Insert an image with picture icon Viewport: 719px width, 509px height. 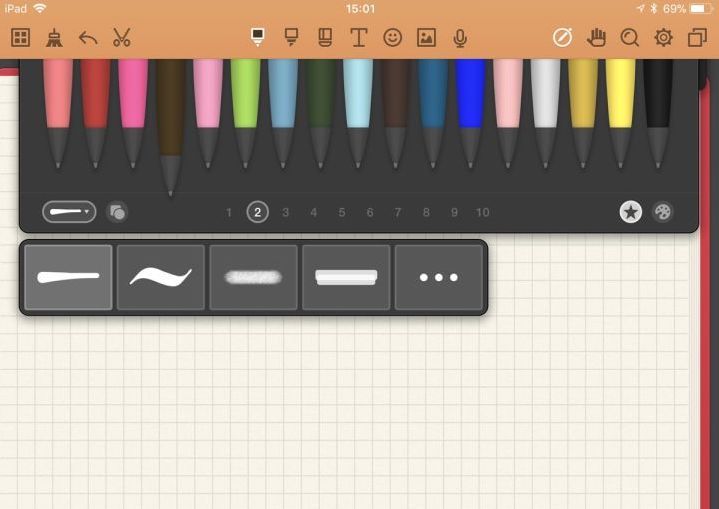tap(426, 38)
